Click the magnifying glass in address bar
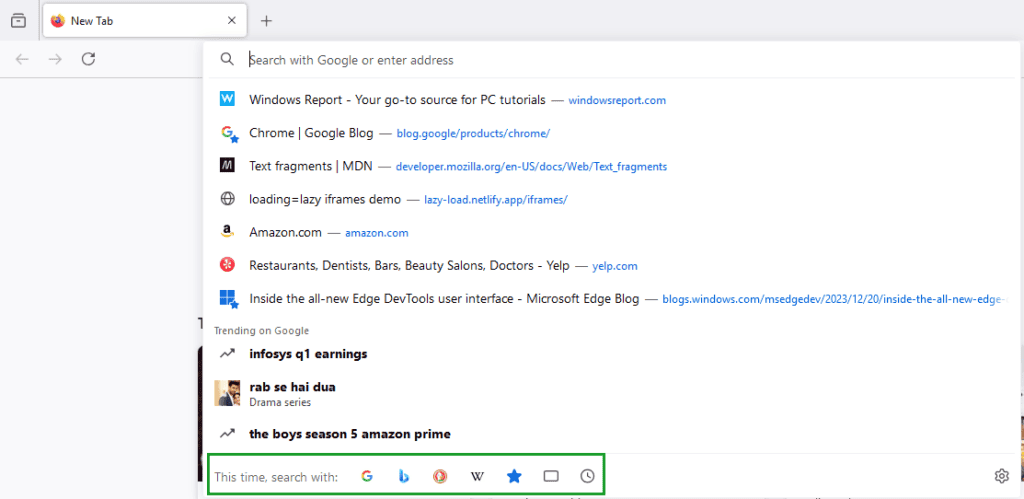The height and width of the screenshot is (499, 1024). [x=227, y=59]
